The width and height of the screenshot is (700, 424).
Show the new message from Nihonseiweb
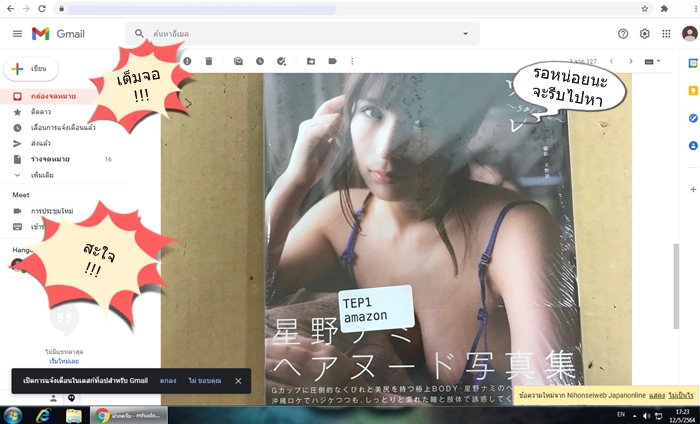tap(656, 395)
